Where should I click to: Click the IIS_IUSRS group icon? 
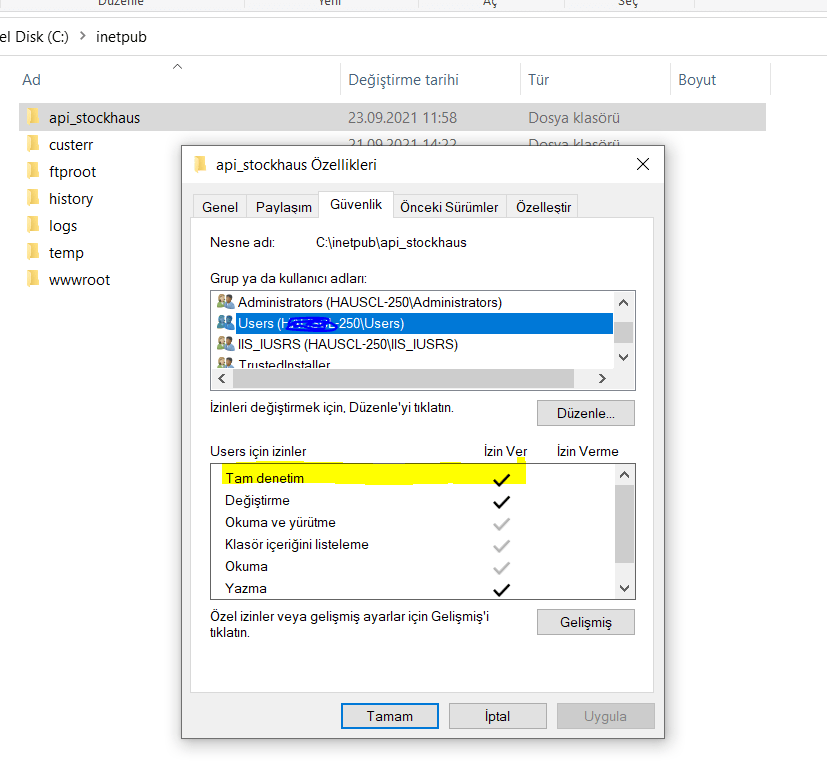click(x=225, y=344)
